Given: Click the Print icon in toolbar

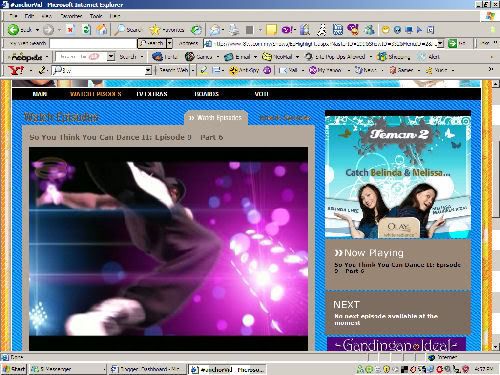Looking at the screenshot, I should [234, 30].
